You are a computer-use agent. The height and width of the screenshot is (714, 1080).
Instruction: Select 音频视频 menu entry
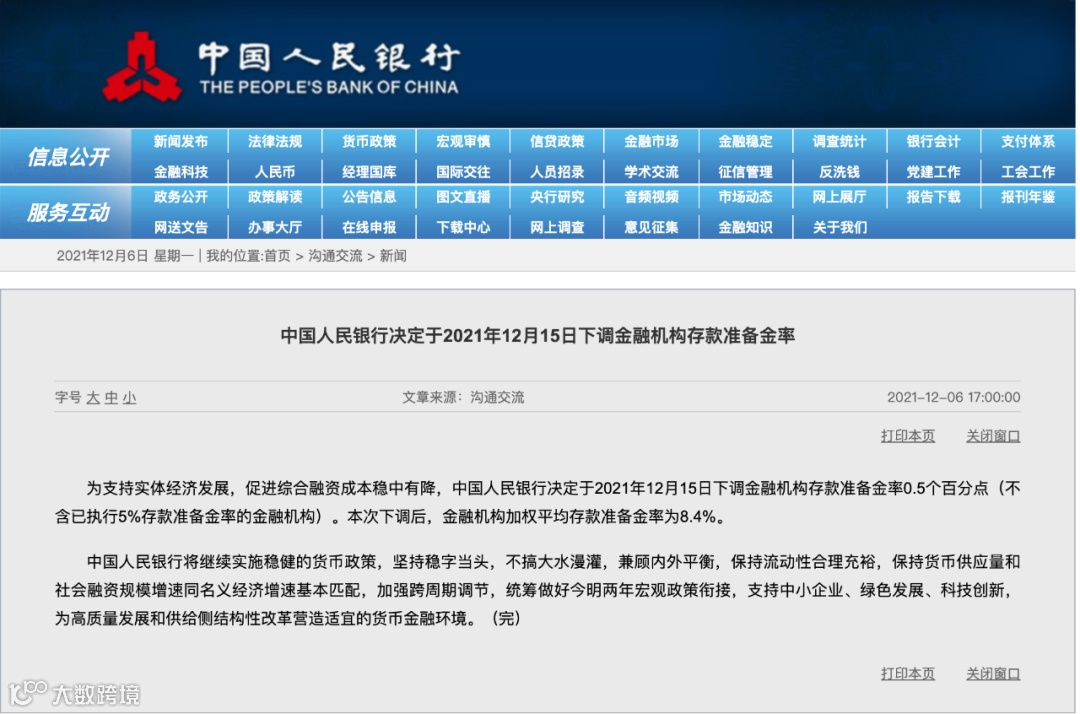(651, 197)
